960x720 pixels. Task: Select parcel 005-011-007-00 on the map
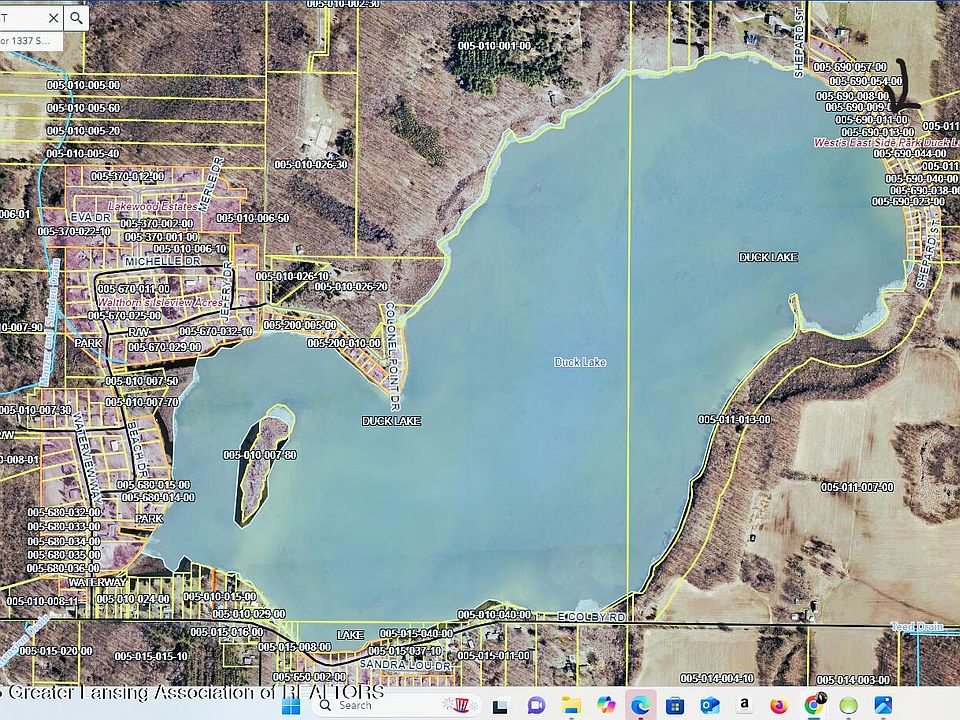pos(857,487)
